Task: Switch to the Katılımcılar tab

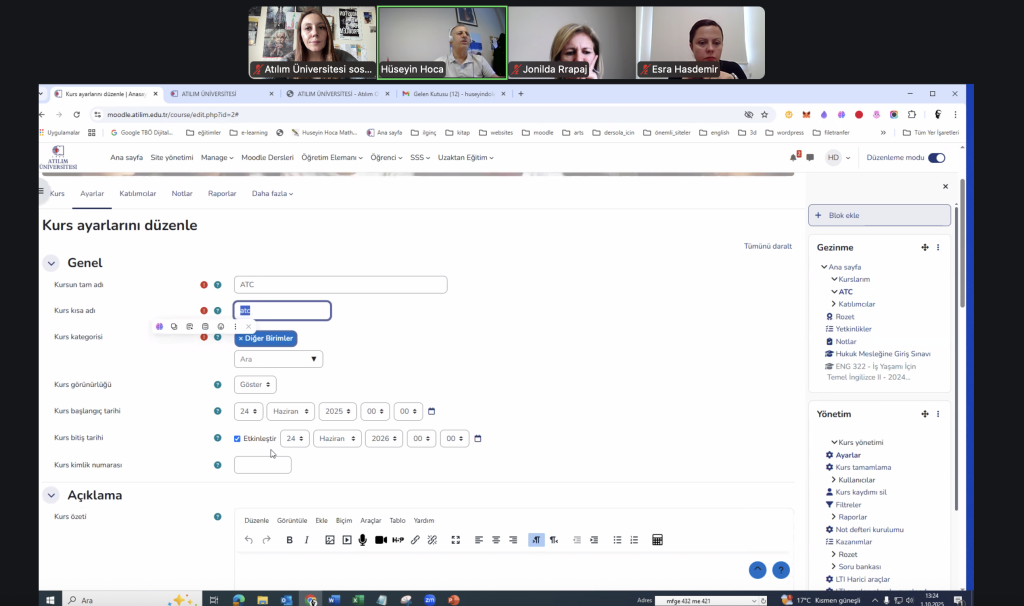Action: [x=138, y=193]
